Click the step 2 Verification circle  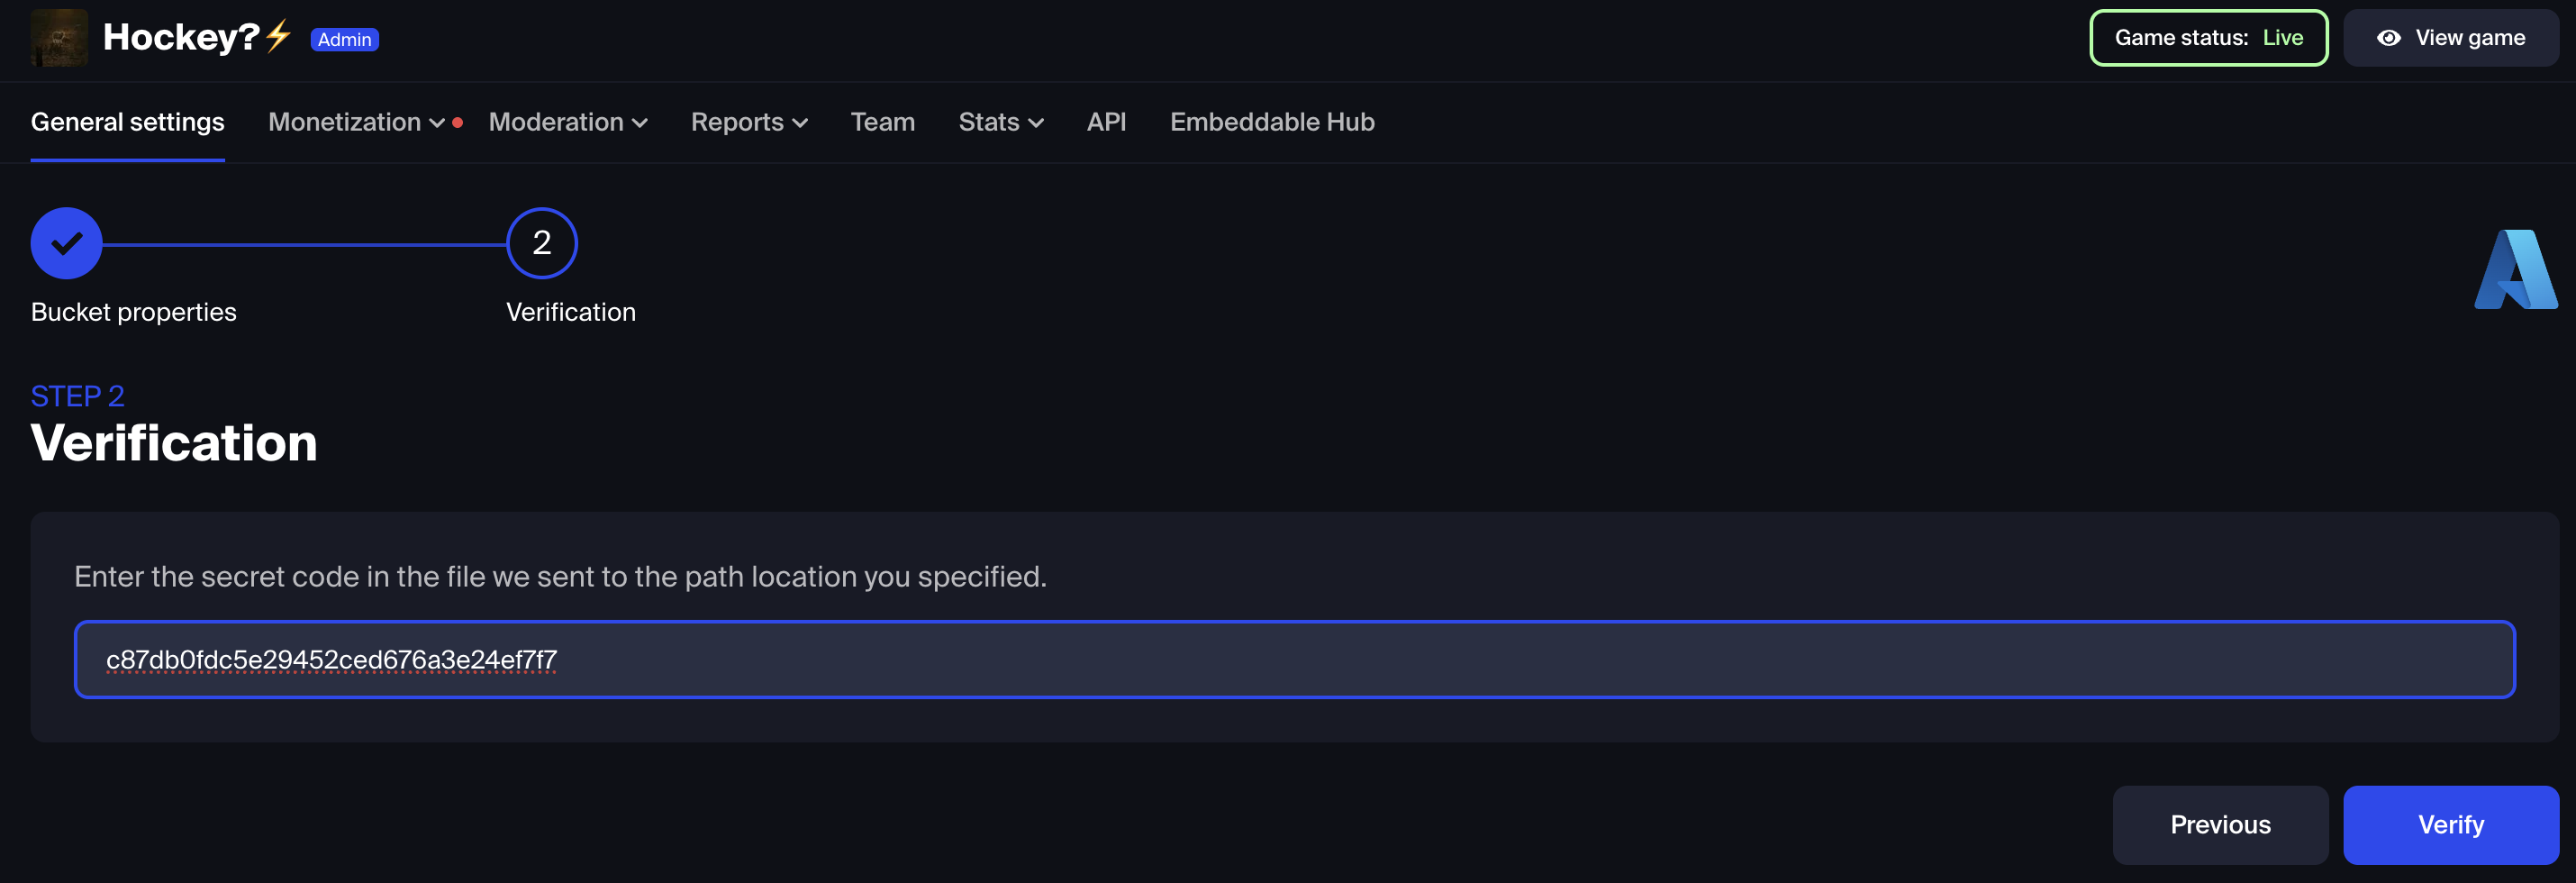542,243
